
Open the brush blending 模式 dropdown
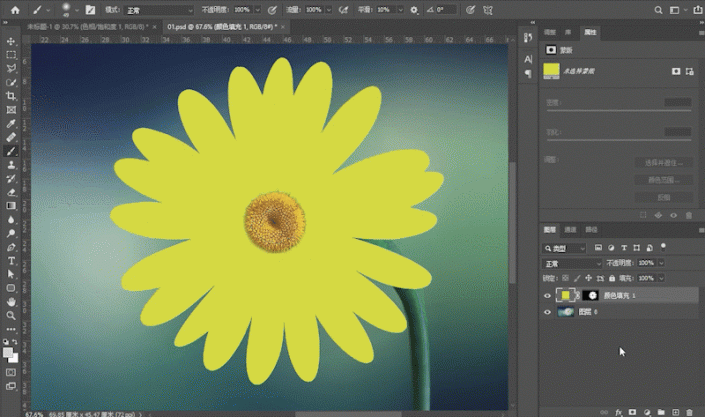pyautogui.click(x=160, y=9)
